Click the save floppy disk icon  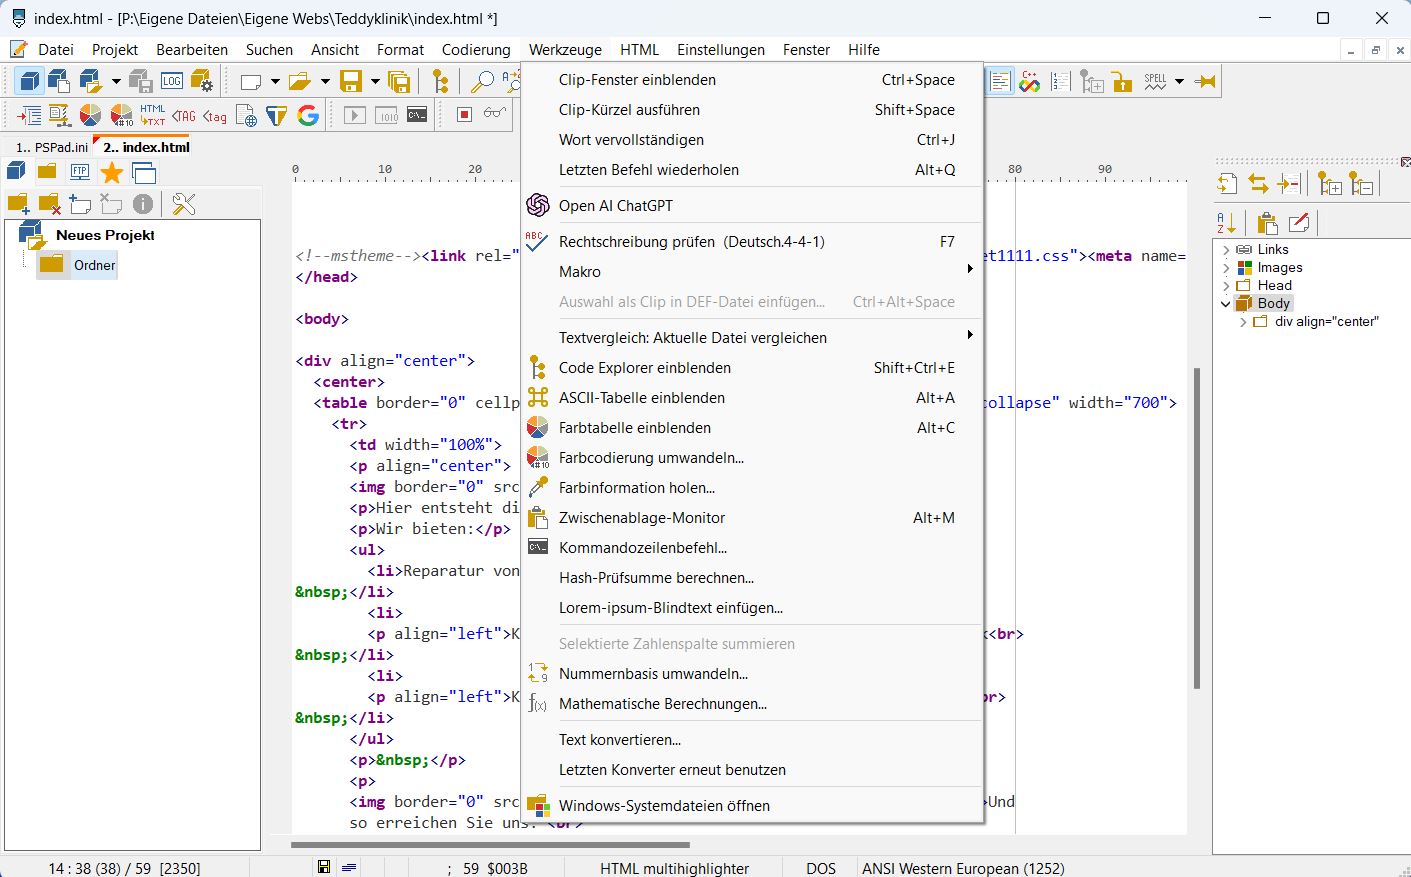[x=350, y=81]
